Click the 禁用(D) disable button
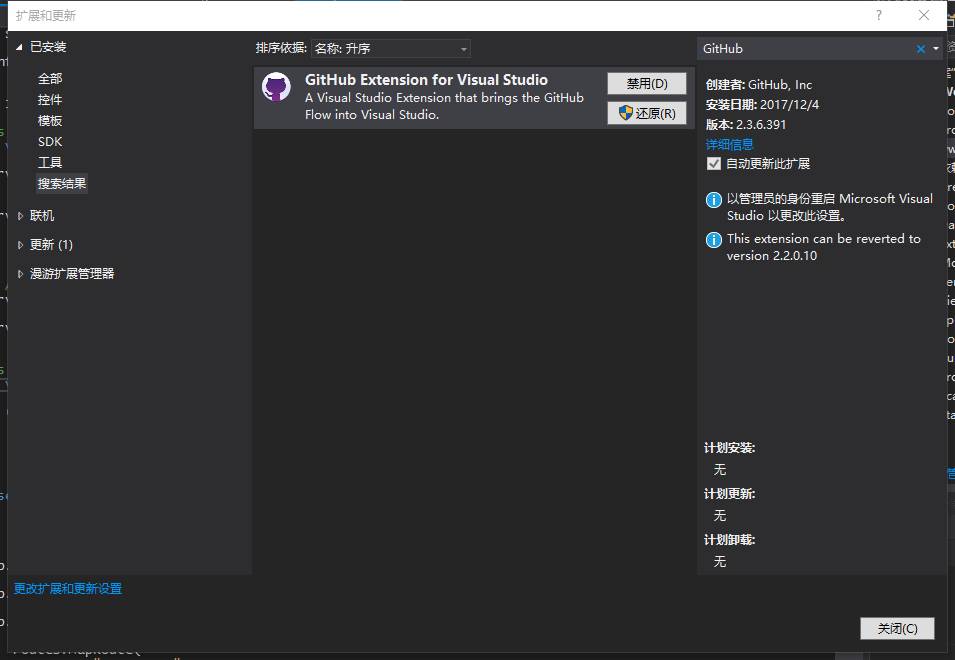Screen dimensions: 955x660 (647, 83)
